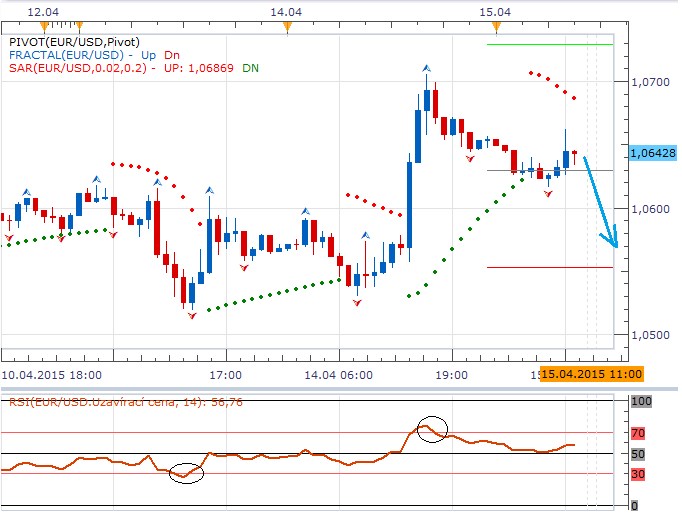
Task: Click the red RSI 70 level tag
Action: click(636, 434)
